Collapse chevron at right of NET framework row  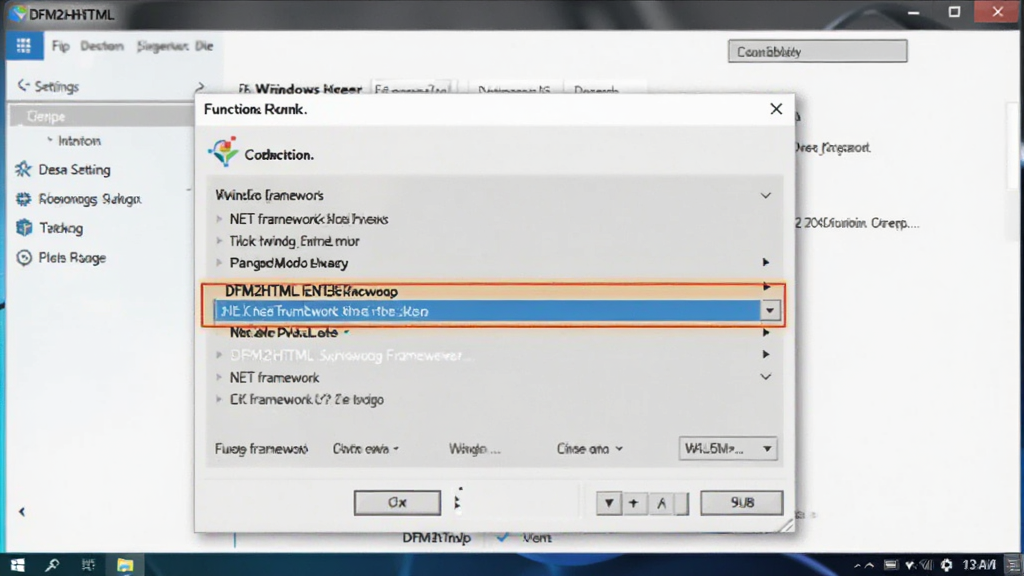(x=765, y=377)
